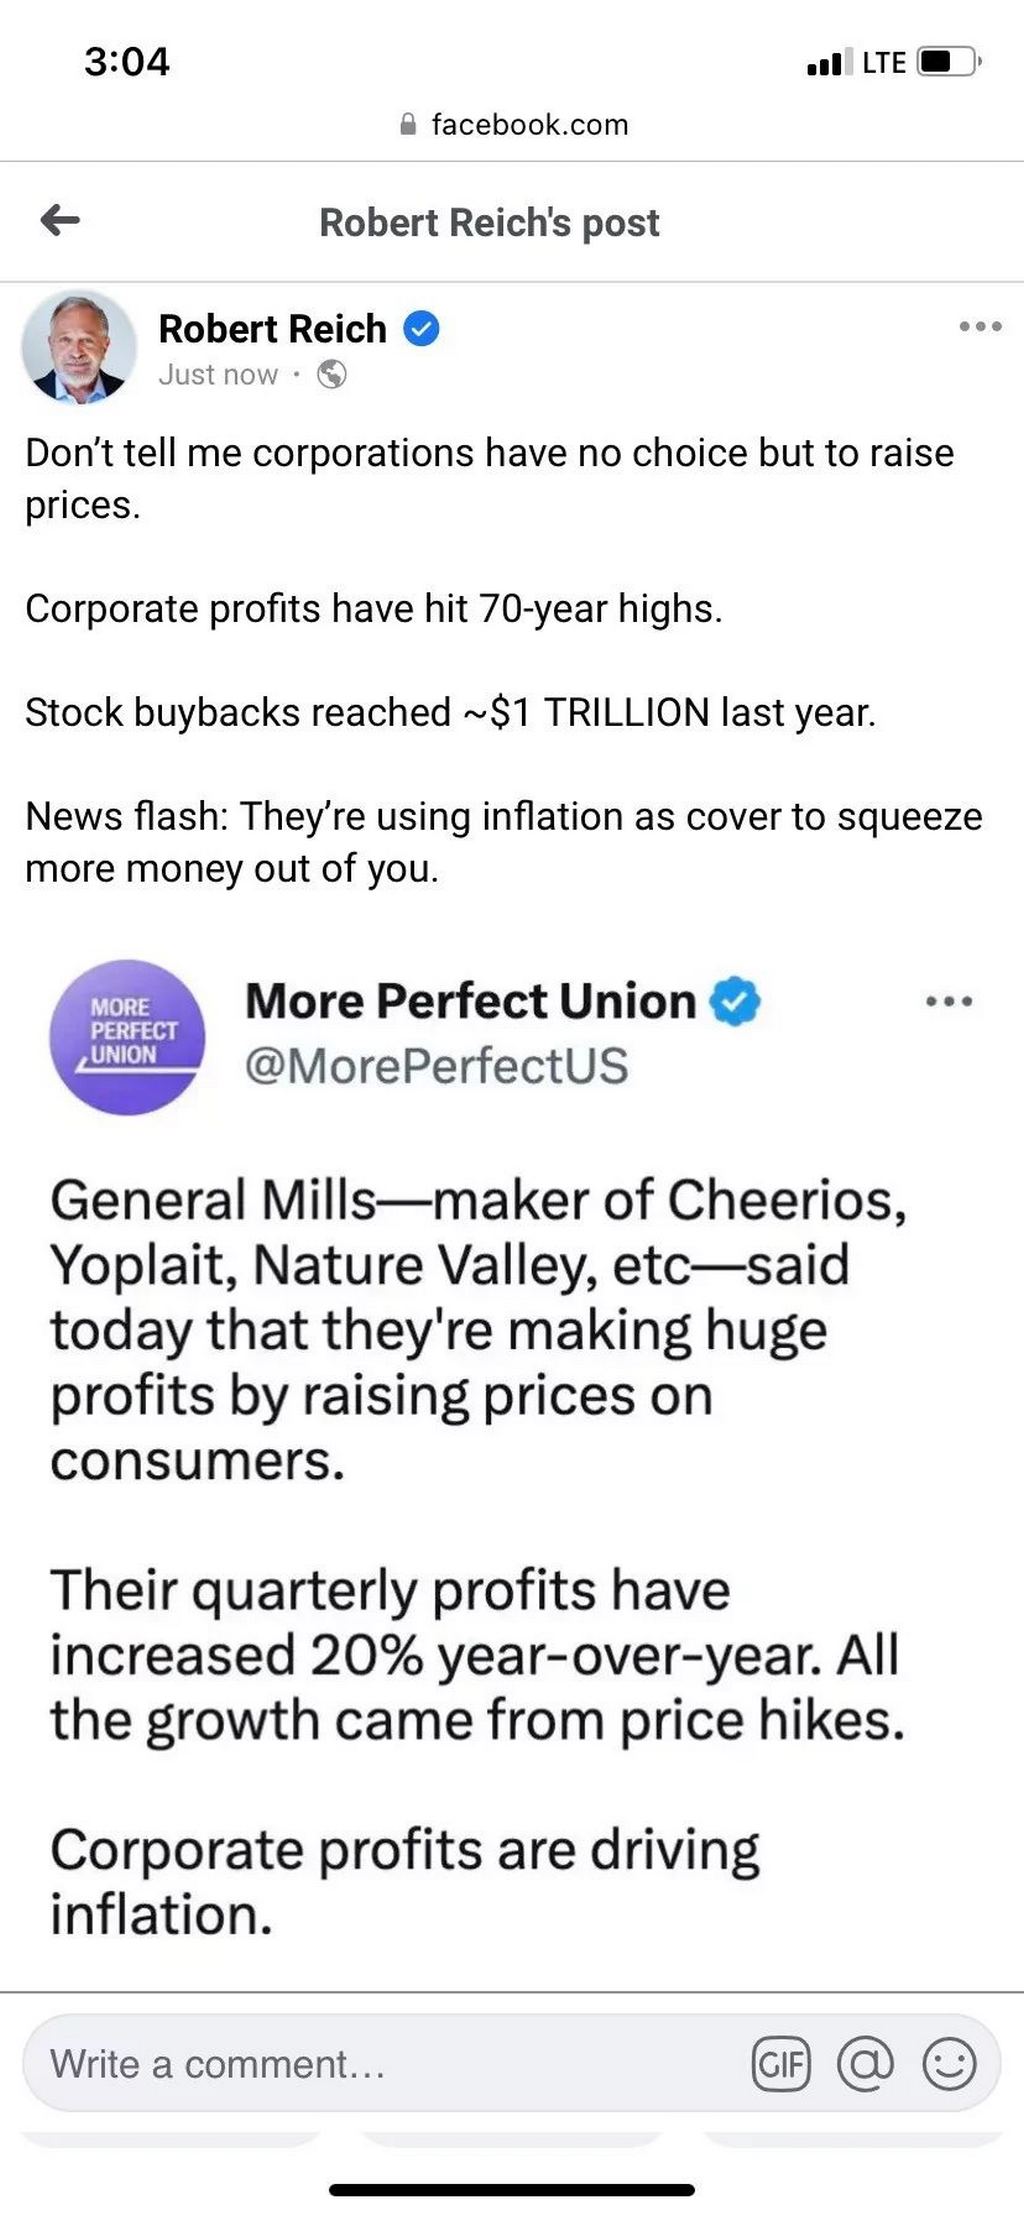Click facebook.com in the address bar

529,123
